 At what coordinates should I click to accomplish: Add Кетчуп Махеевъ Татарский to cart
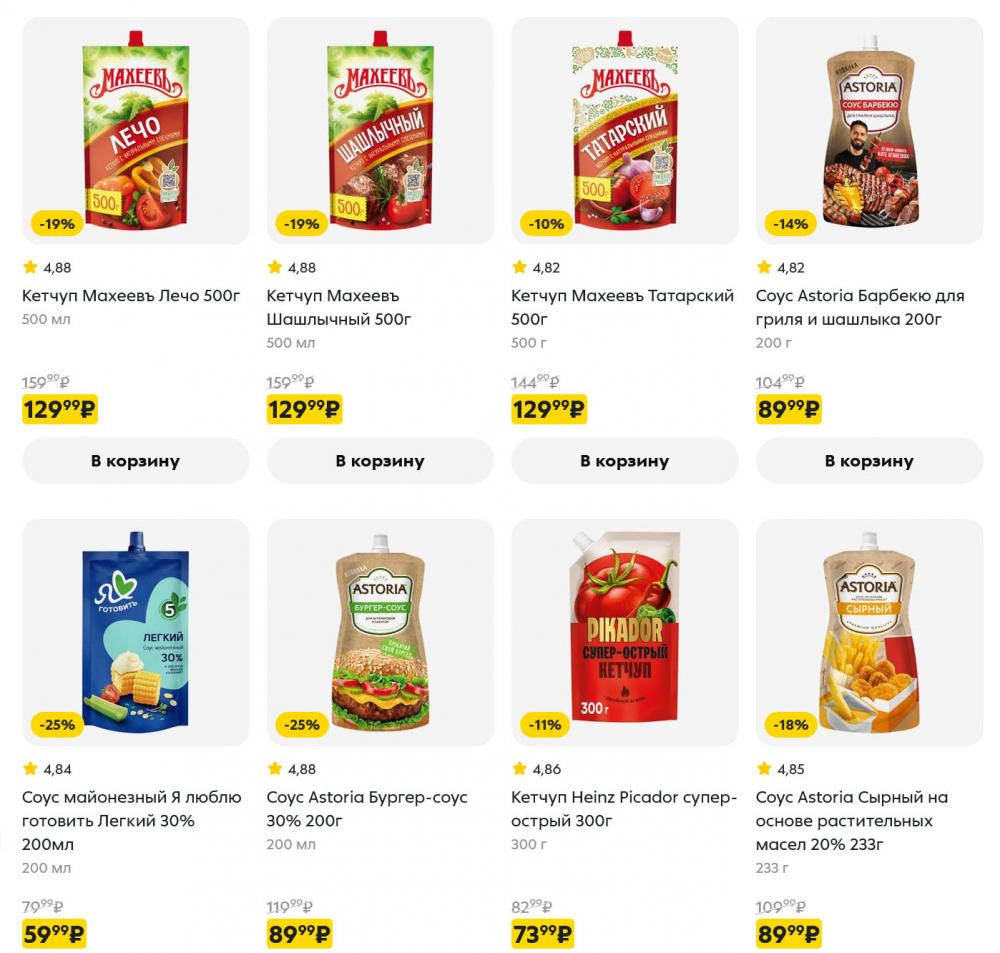625,460
